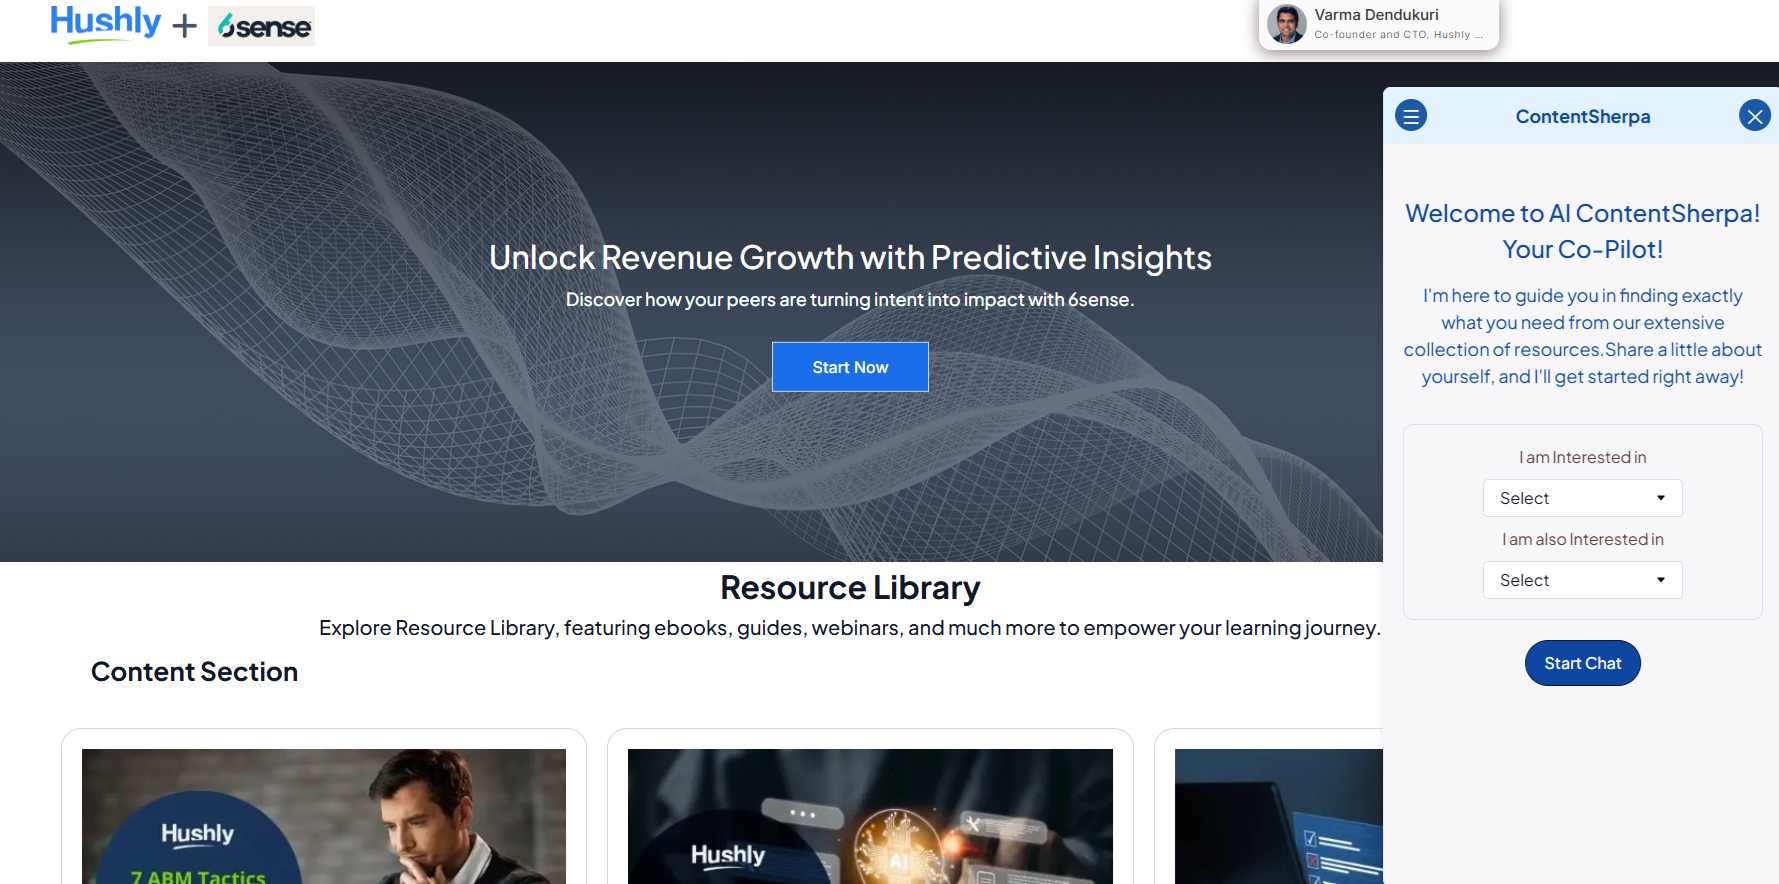
Task: Click Varma Dendukuri's profile avatar
Action: 1287,24
